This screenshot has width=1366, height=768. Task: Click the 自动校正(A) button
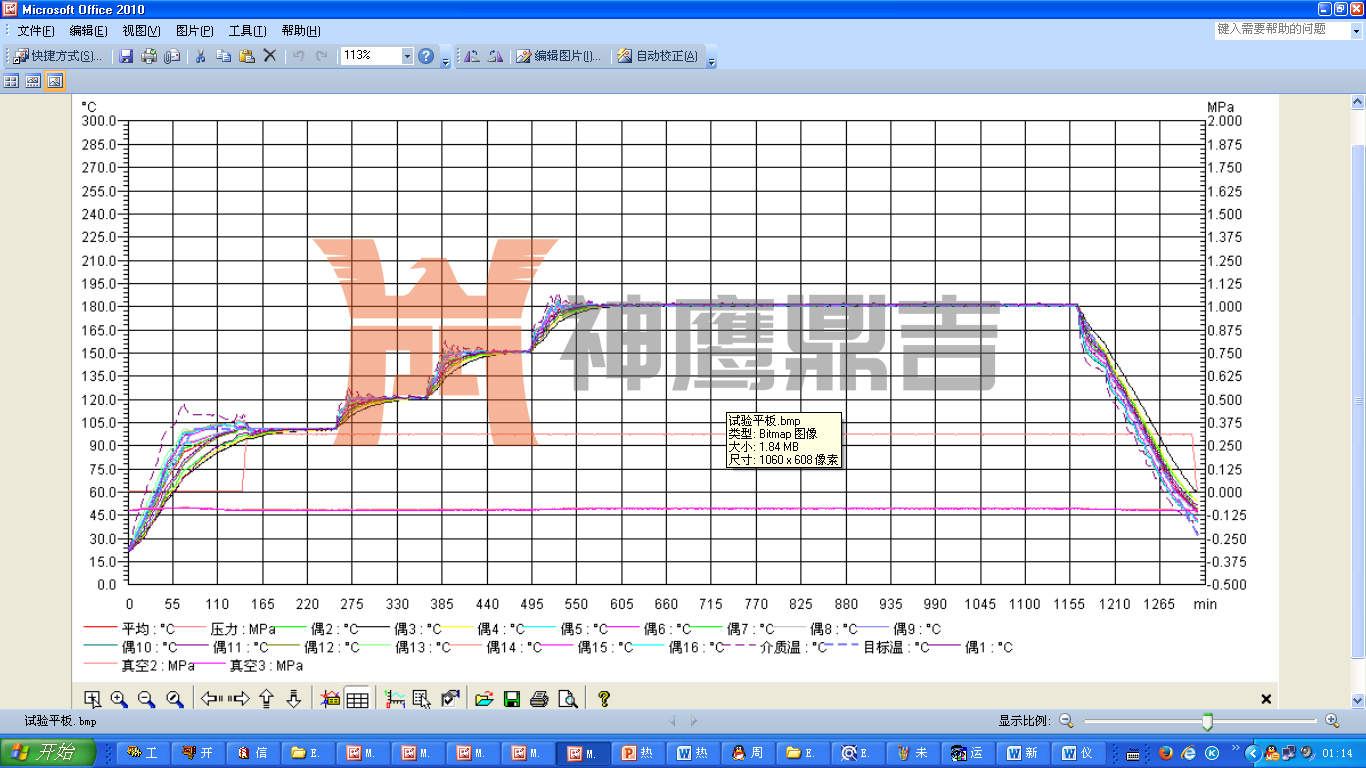659,56
